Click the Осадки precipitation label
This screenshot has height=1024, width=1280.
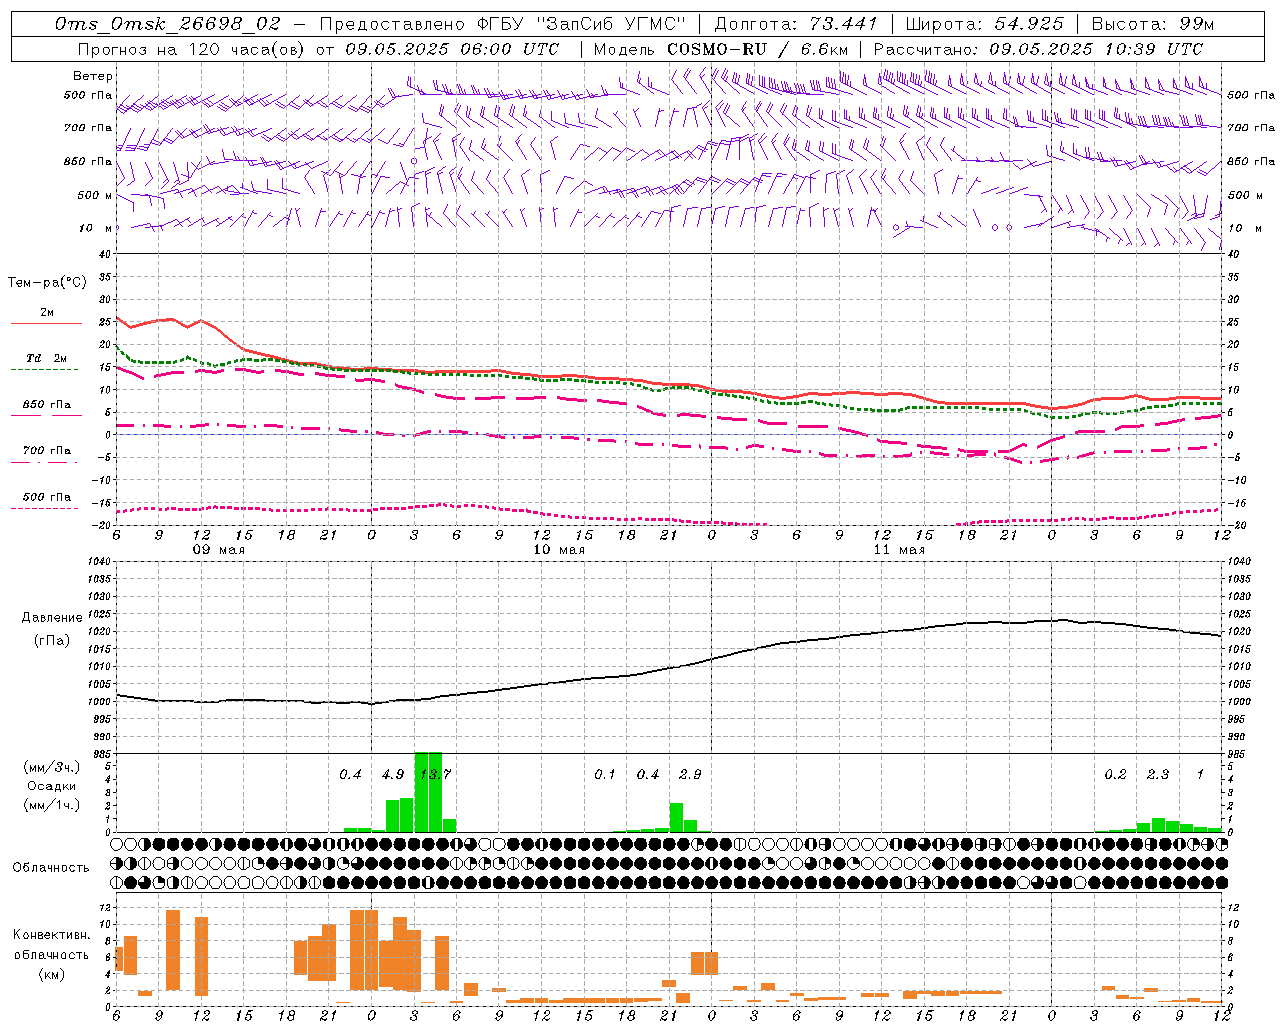[52, 786]
